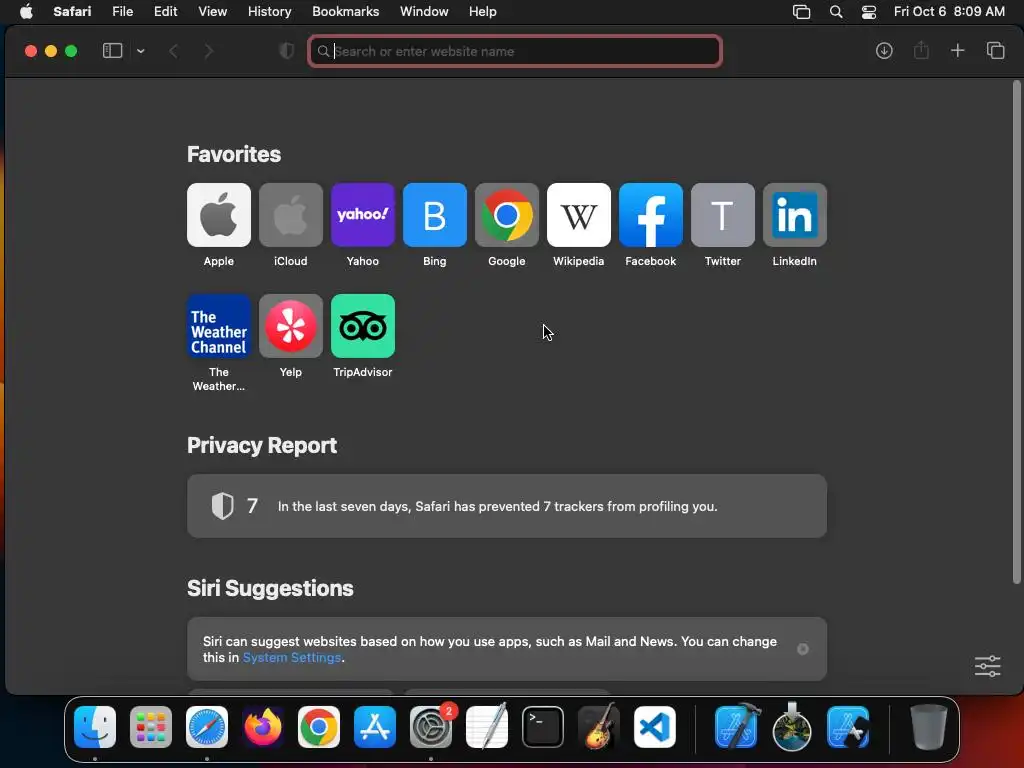Open the Facebook favorite
The image size is (1024, 768).
(x=650, y=215)
